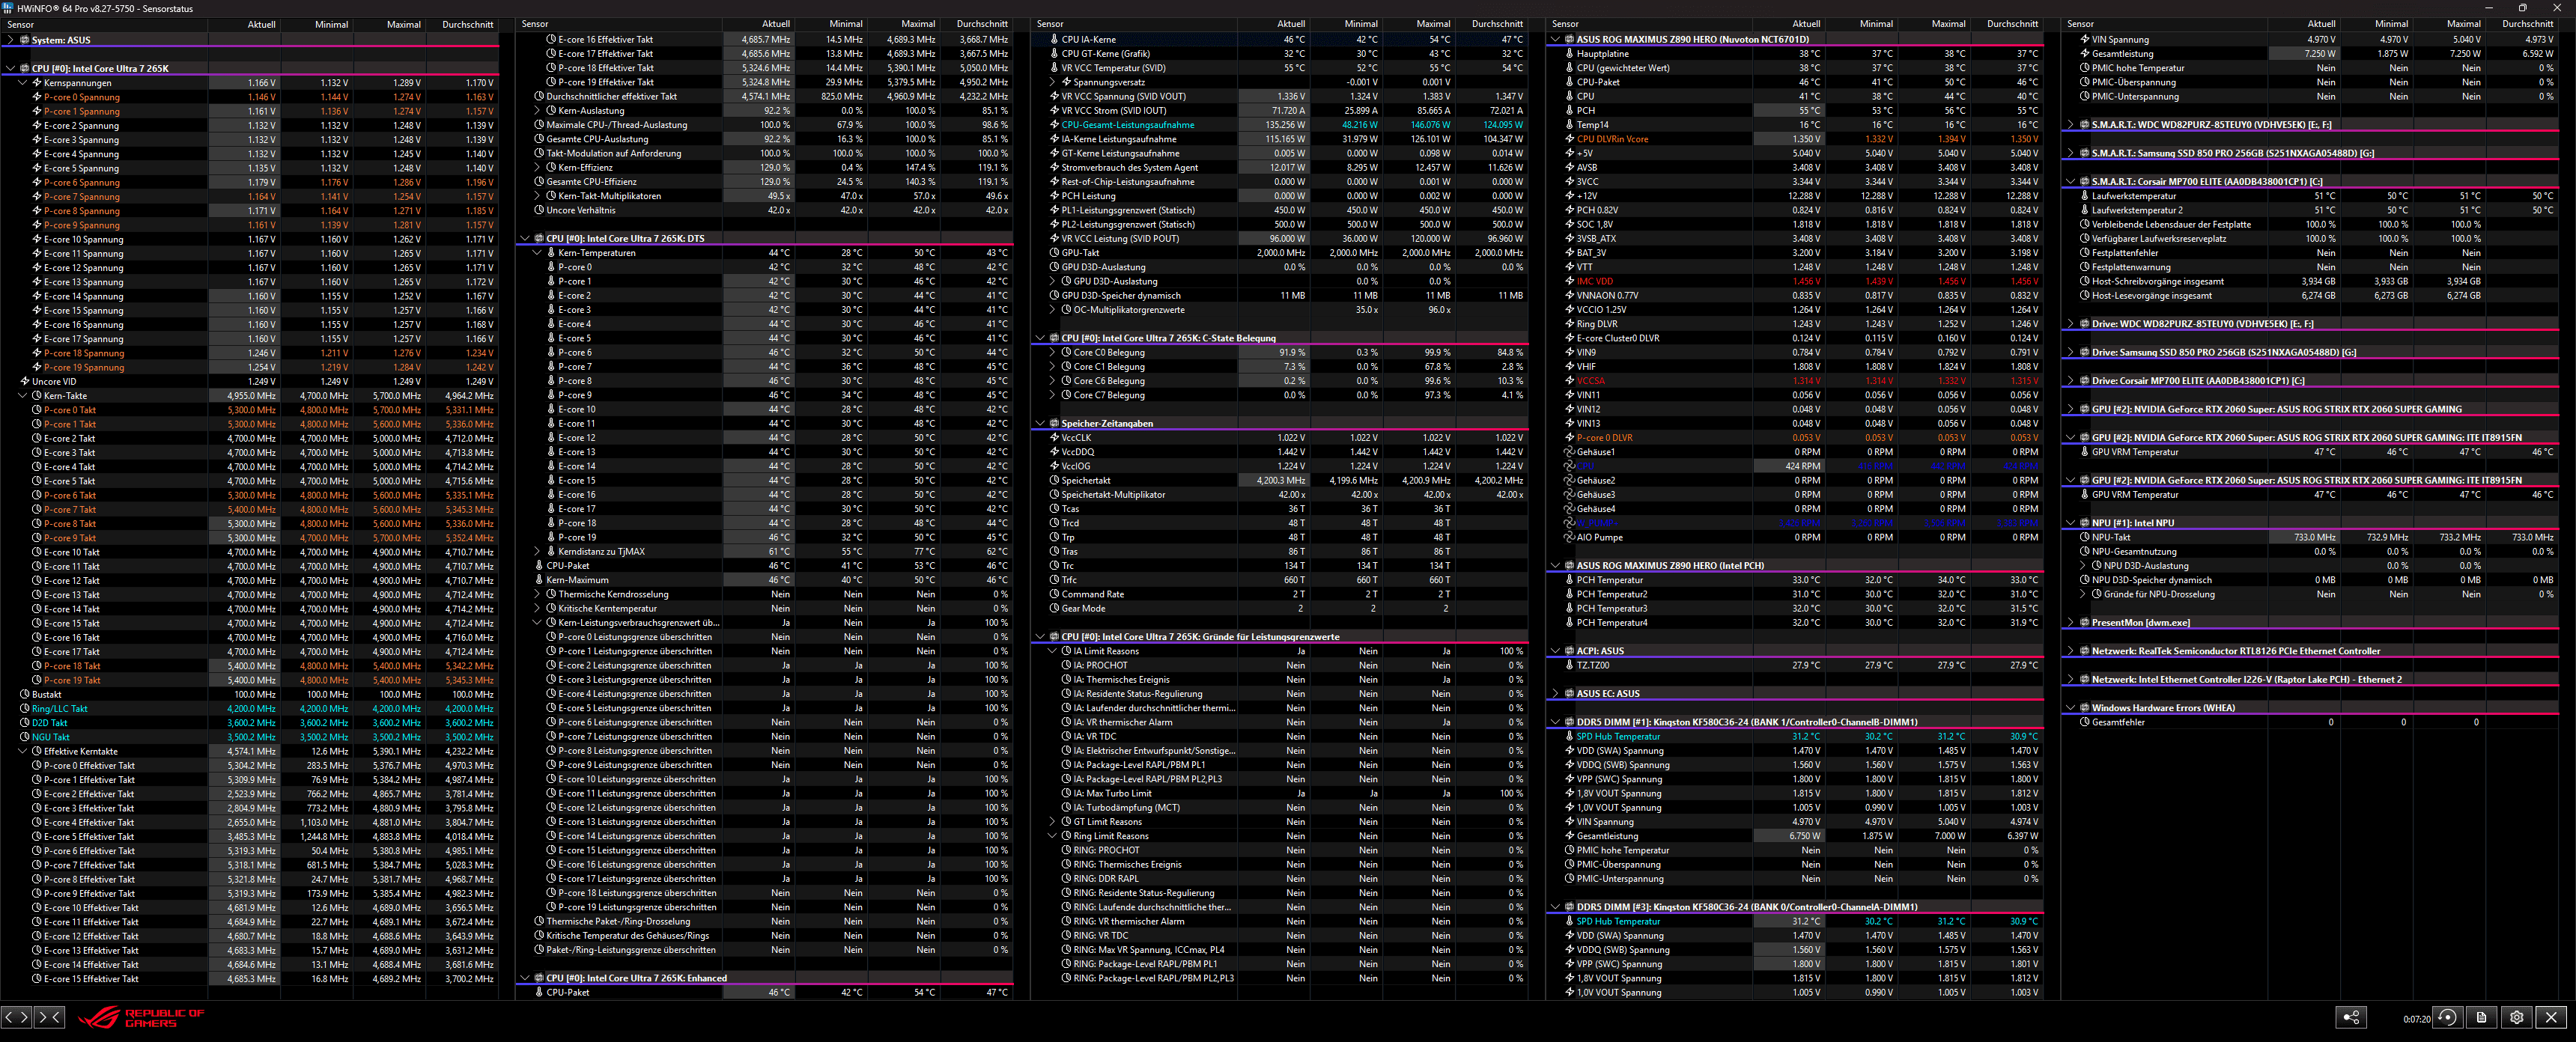Screen dimensions: 2576x1042
Task: Click the shrink view arrows button
Action: point(50,1017)
